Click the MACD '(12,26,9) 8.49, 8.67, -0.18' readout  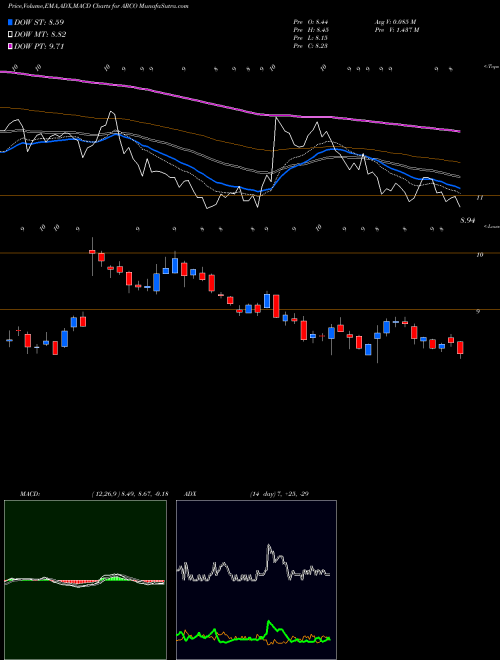point(129,494)
